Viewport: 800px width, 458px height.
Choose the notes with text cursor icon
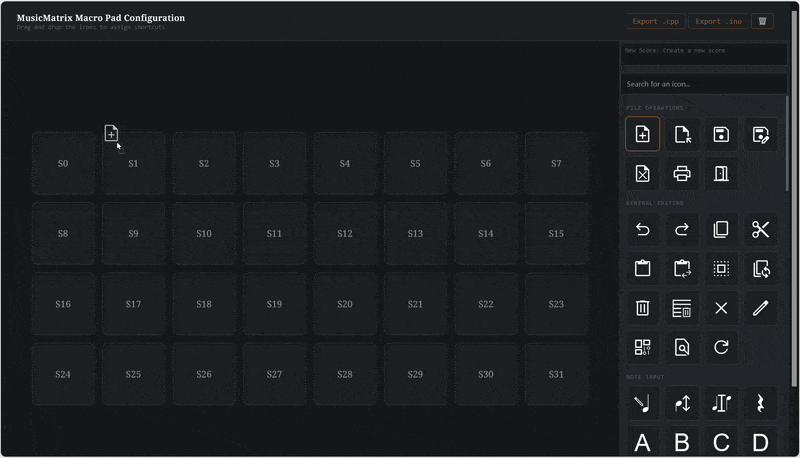click(721, 403)
